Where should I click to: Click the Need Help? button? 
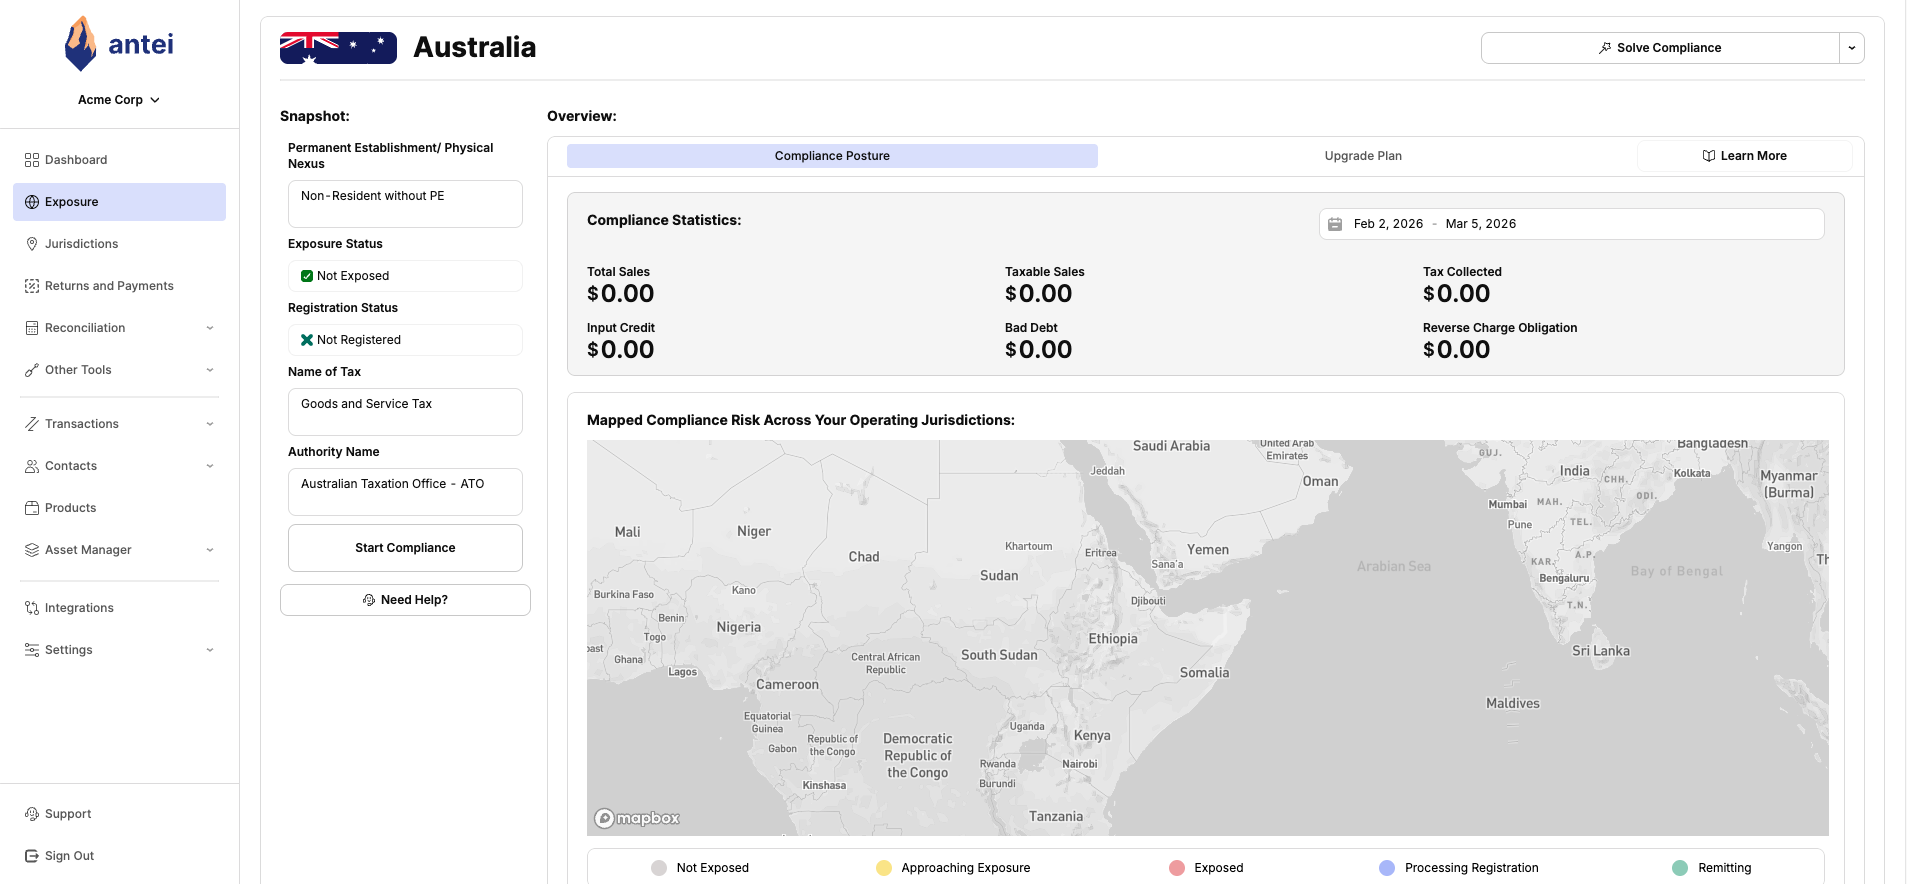[x=405, y=600]
